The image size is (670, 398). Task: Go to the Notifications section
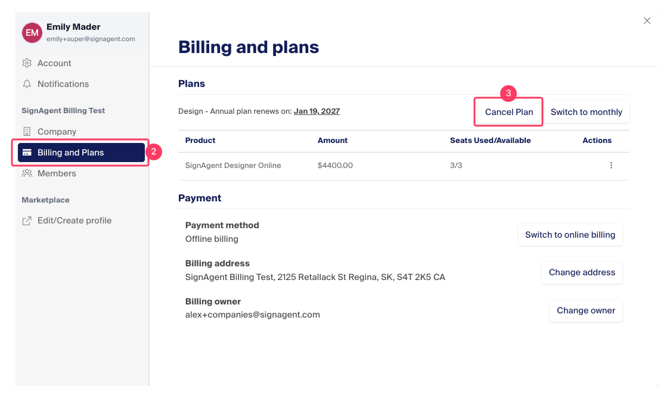pyautogui.click(x=63, y=84)
